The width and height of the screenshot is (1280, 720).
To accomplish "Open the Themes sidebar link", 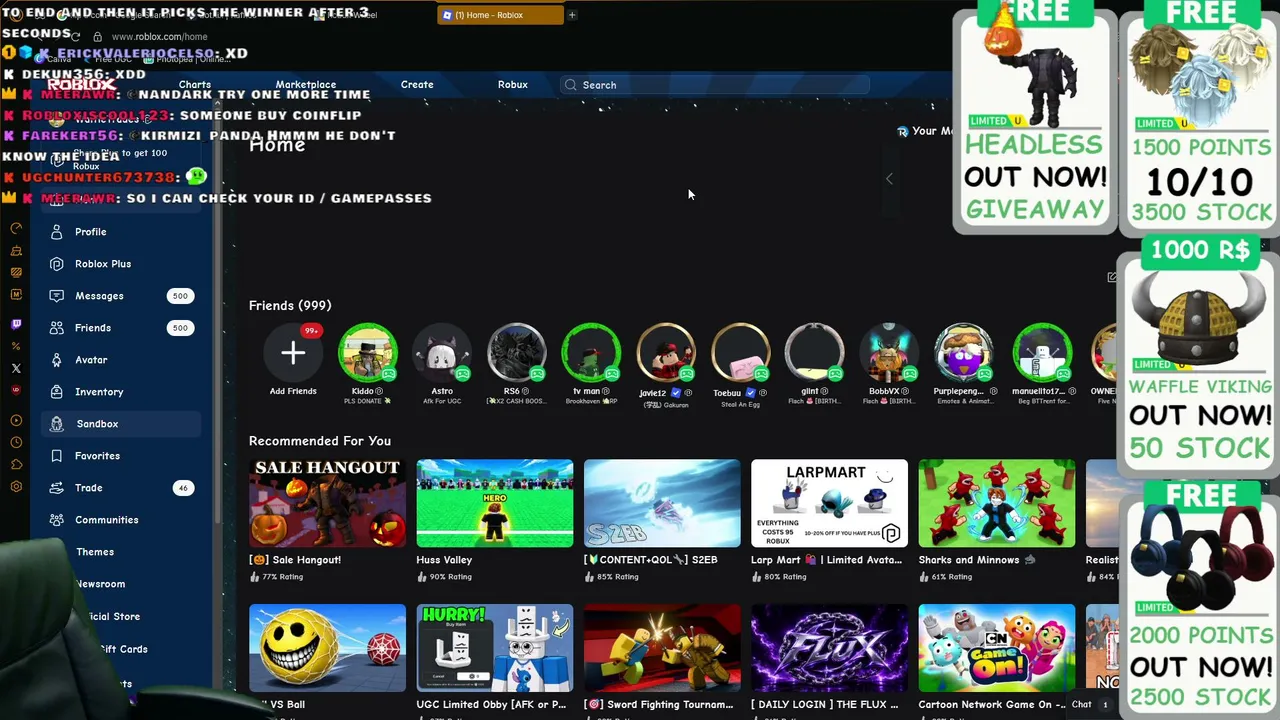I will (x=95, y=552).
